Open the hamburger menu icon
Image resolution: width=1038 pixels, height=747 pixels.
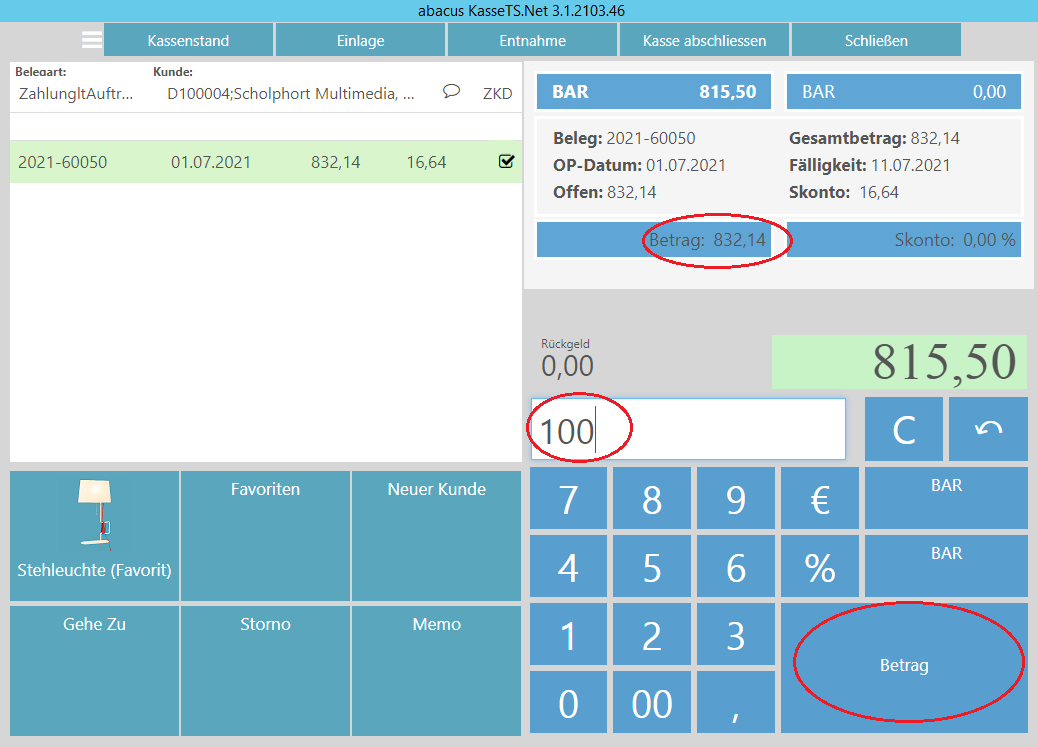point(92,40)
